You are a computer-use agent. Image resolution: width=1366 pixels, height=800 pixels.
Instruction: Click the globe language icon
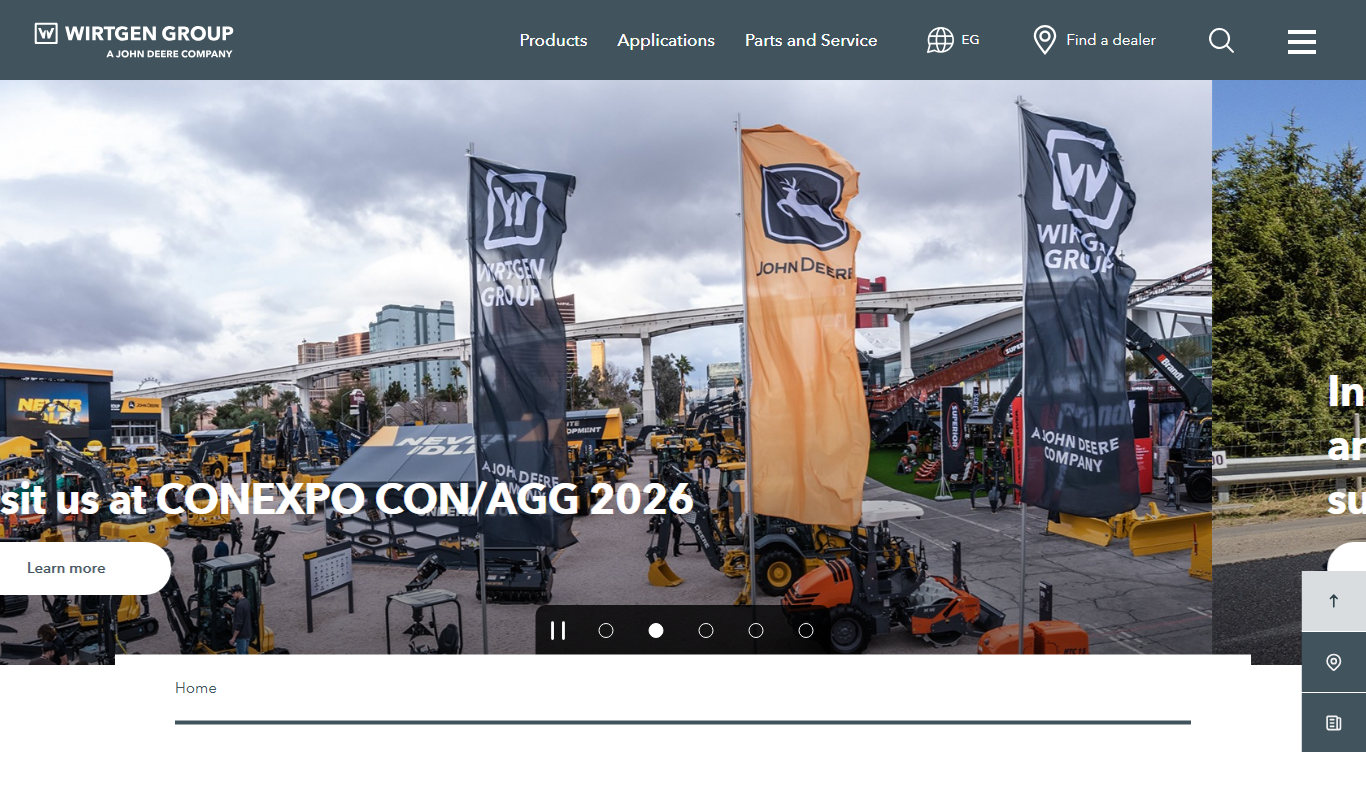click(x=940, y=40)
